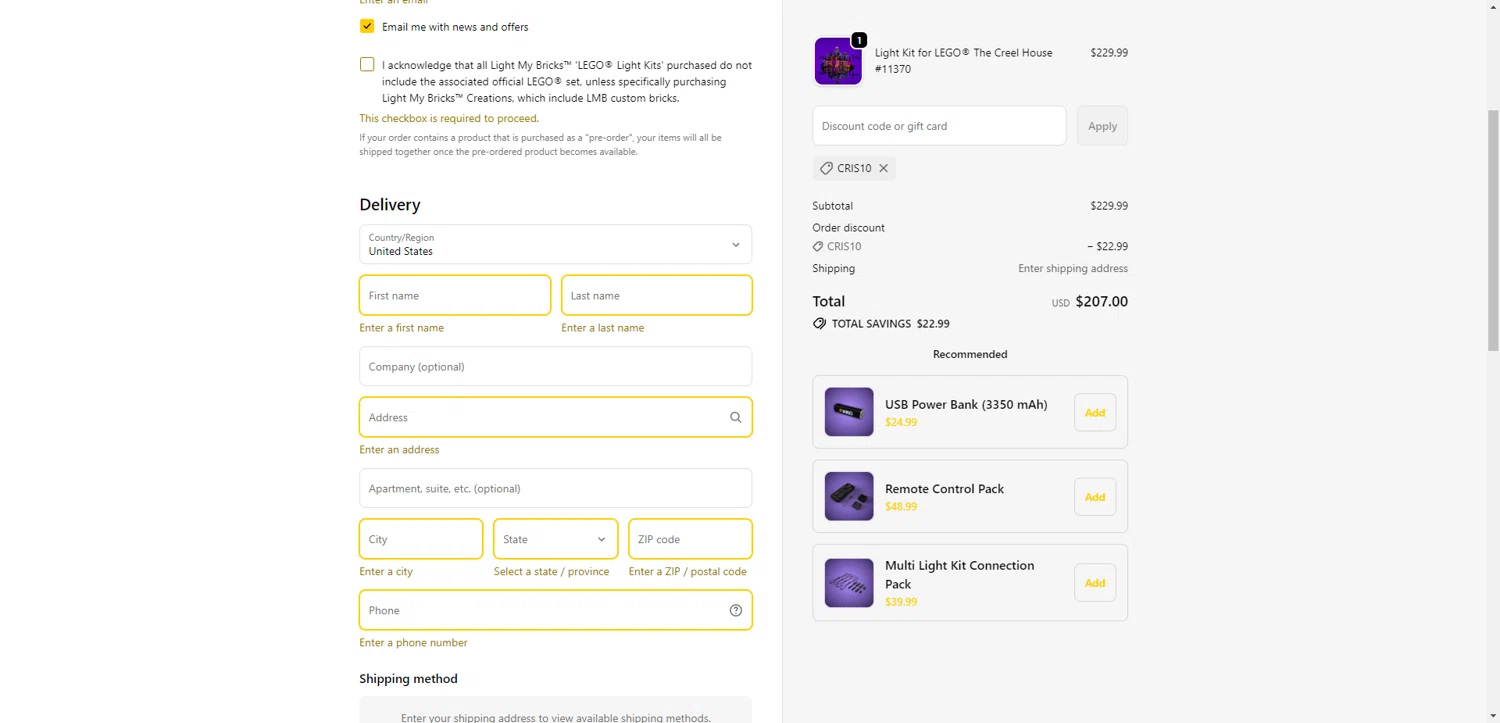Click the Discount code or gift card field
Viewport: 1500px width, 723px height.
pos(939,126)
